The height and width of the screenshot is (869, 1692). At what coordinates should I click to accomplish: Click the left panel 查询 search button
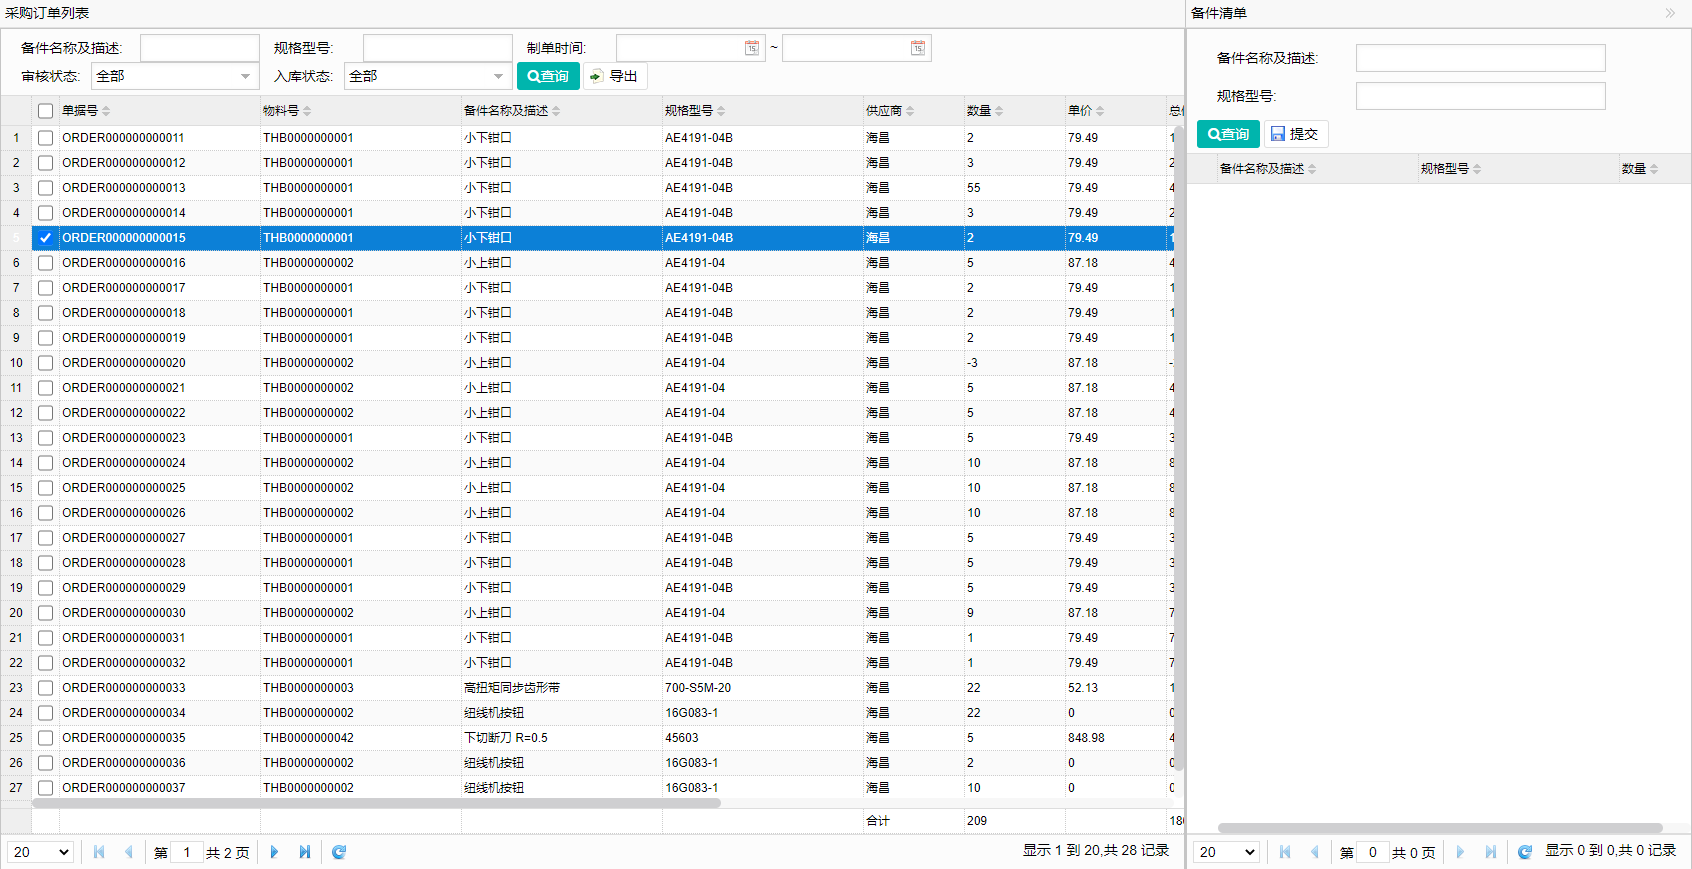click(548, 76)
